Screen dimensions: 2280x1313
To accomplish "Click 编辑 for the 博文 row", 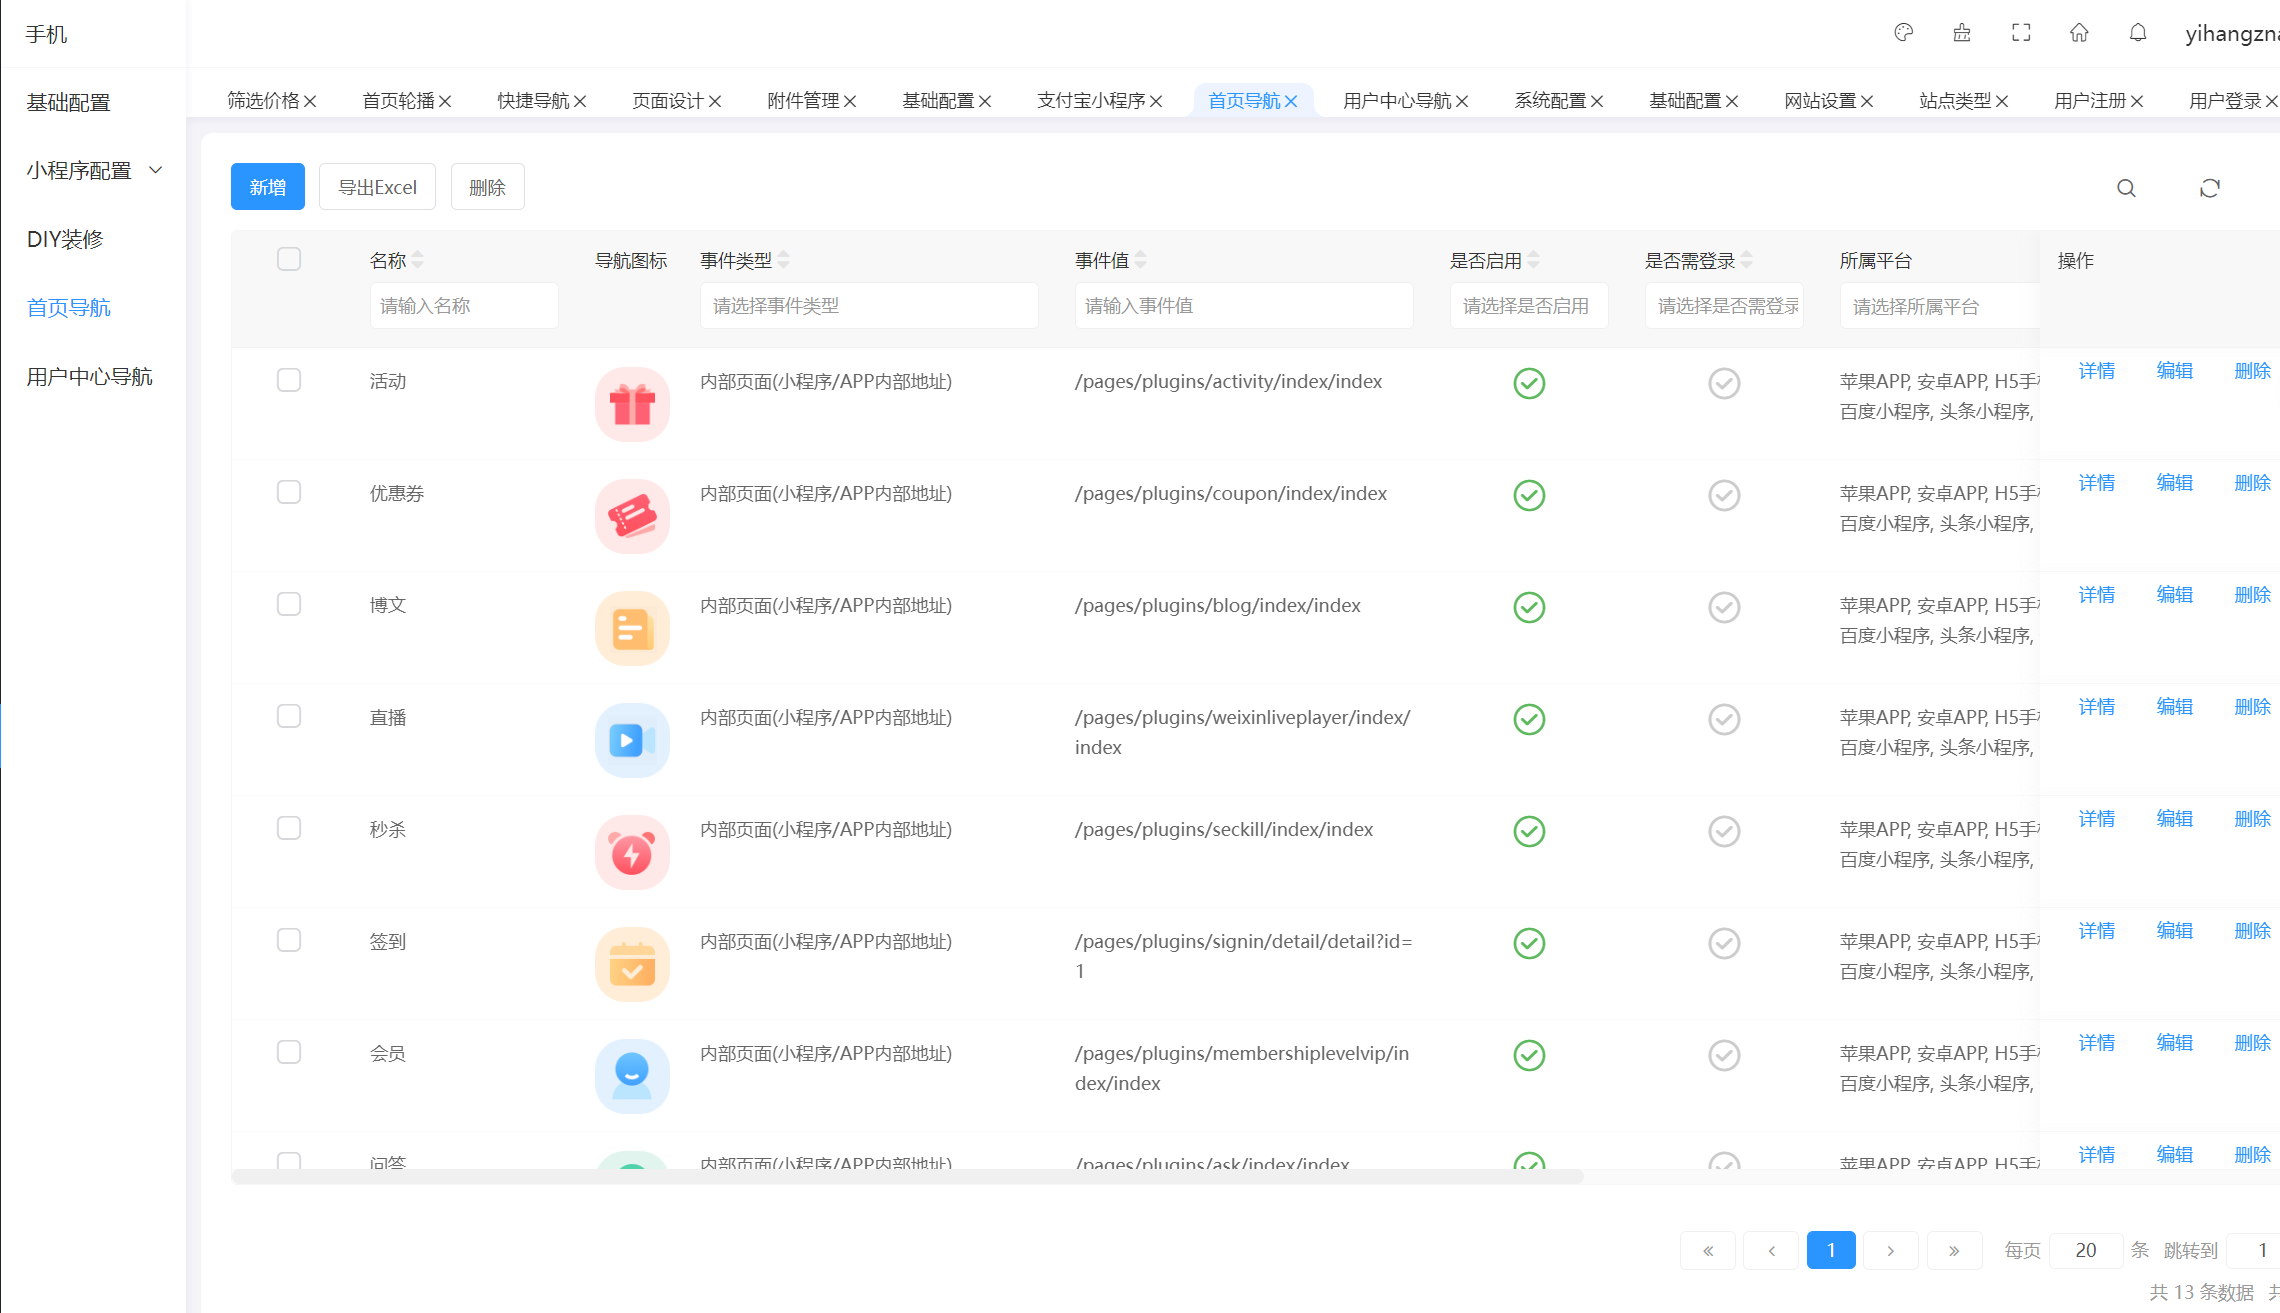I will coord(2175,595).
